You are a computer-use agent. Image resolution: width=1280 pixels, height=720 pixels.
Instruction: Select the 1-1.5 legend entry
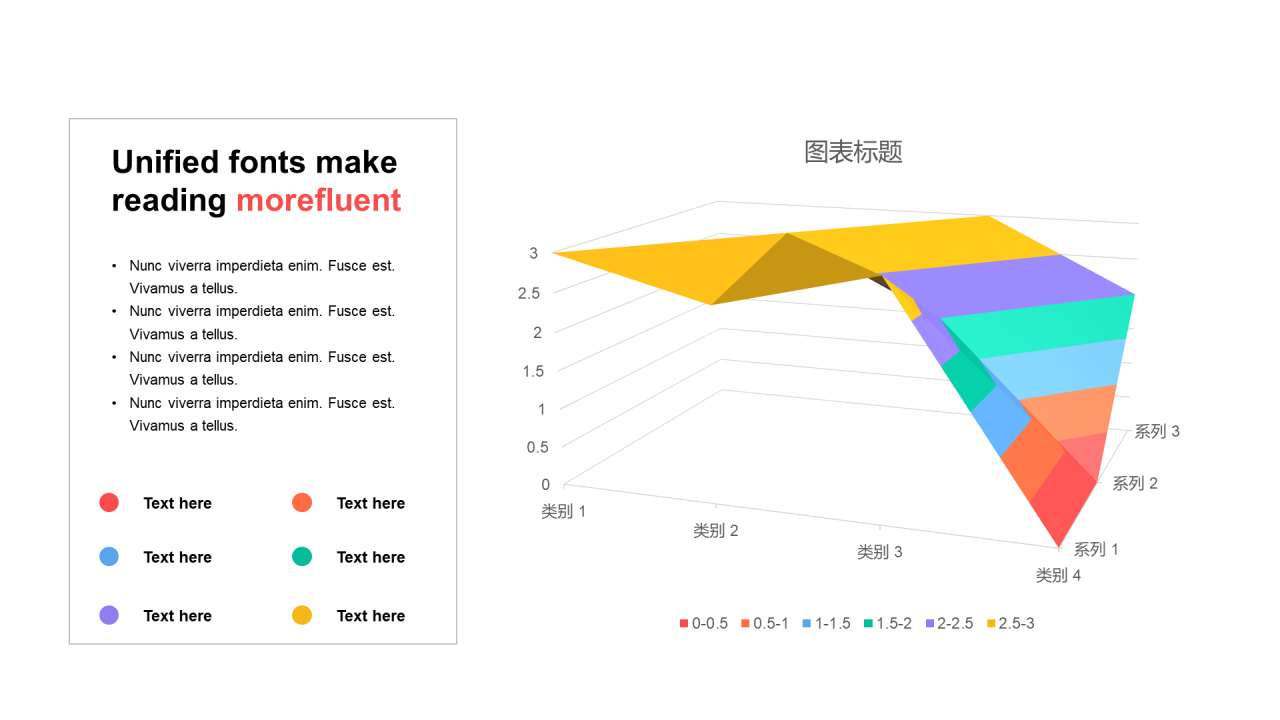pos(827,623)
